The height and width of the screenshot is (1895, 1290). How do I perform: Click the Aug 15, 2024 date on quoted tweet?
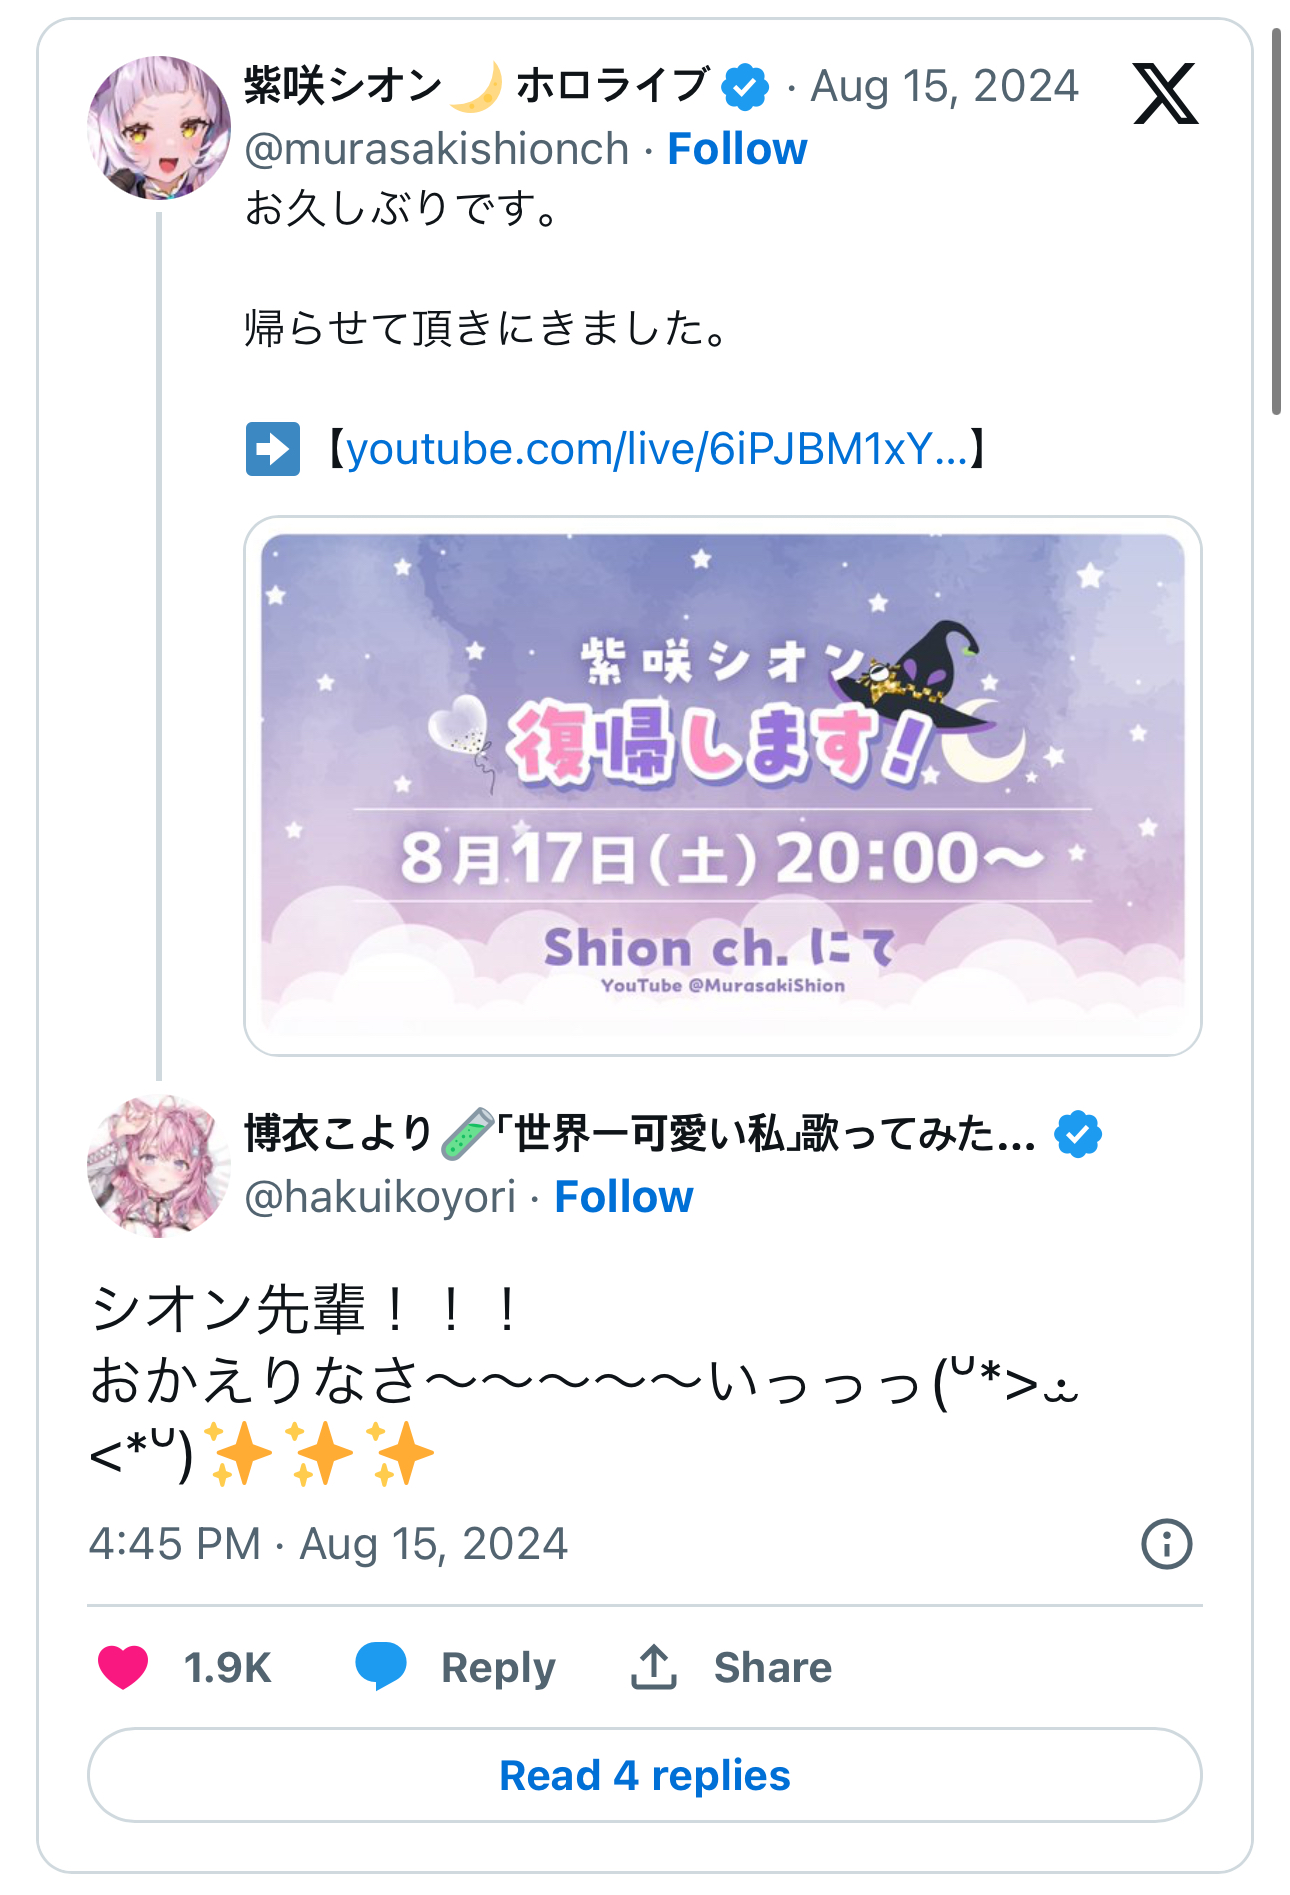pos(944,86)
